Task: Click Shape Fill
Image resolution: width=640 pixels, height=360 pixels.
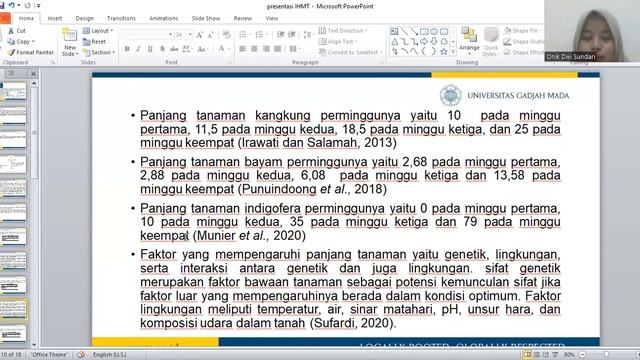Action: (x=522, y=31)
